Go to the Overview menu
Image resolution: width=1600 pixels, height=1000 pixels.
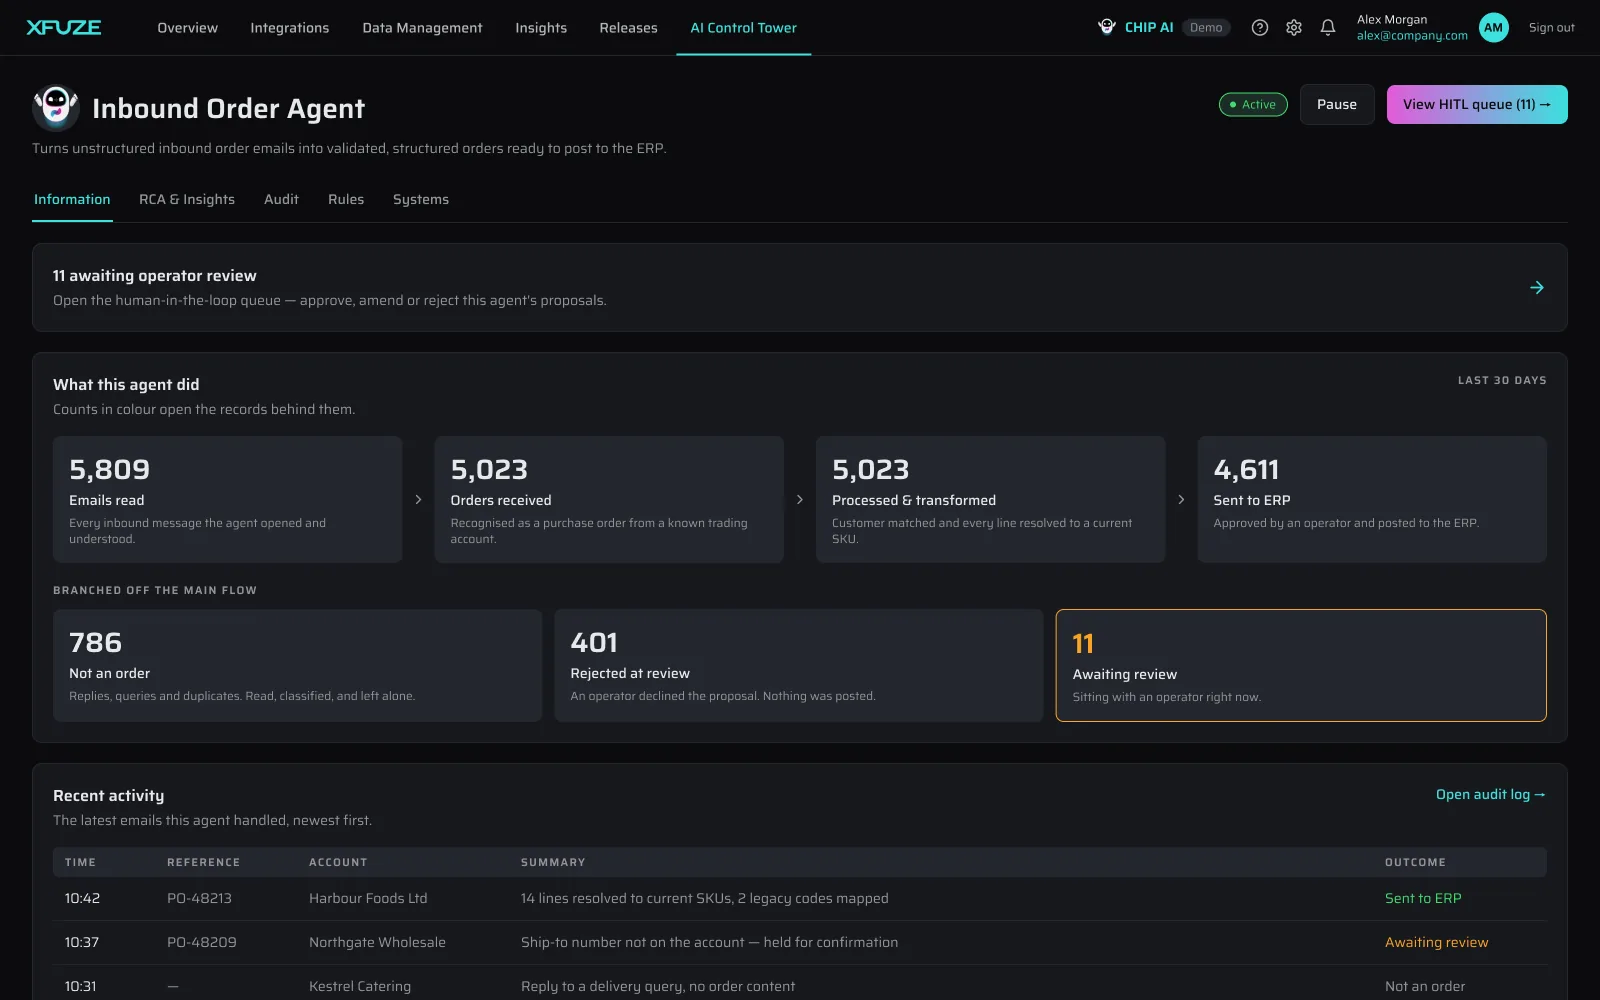[x=187, y=28]
